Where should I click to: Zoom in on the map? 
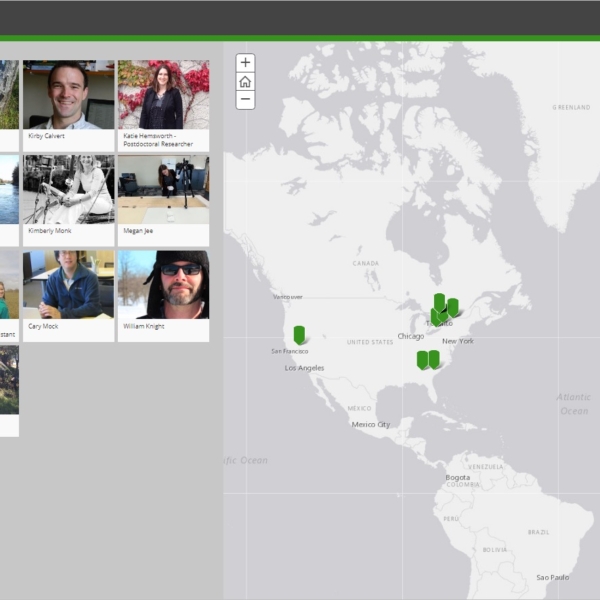point(245,63)
